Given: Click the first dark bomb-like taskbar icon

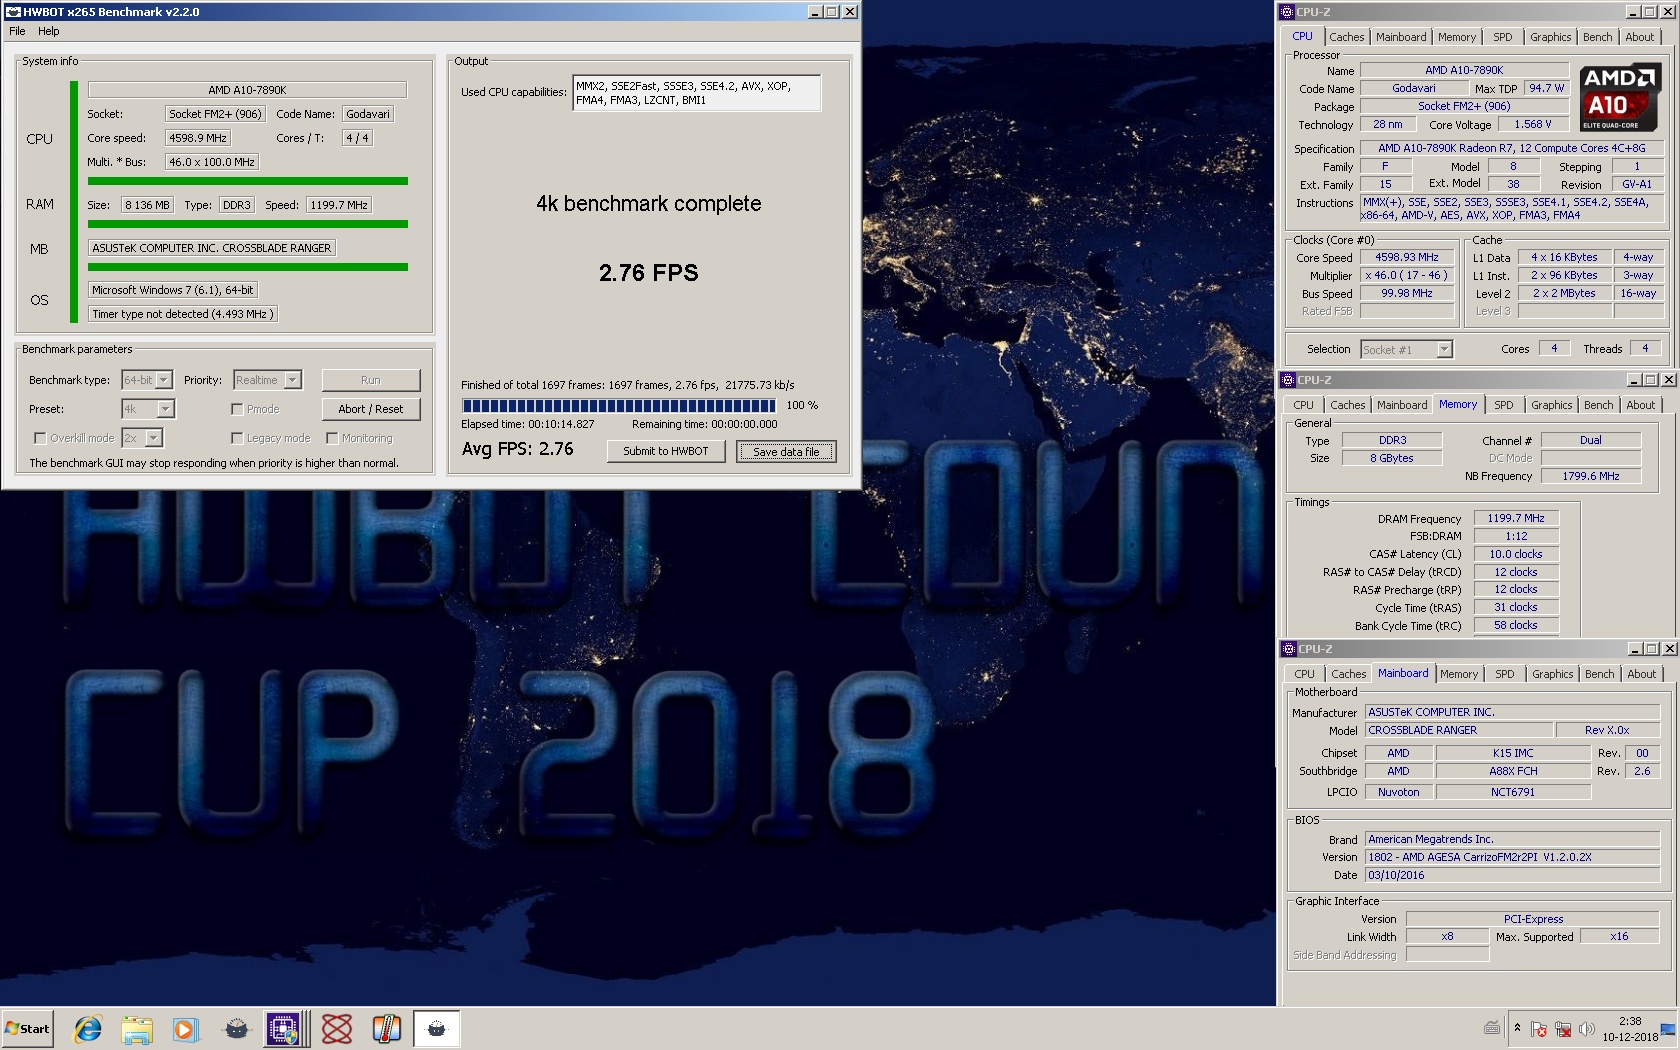Looking at the screenshot, I should [236, 1028].
